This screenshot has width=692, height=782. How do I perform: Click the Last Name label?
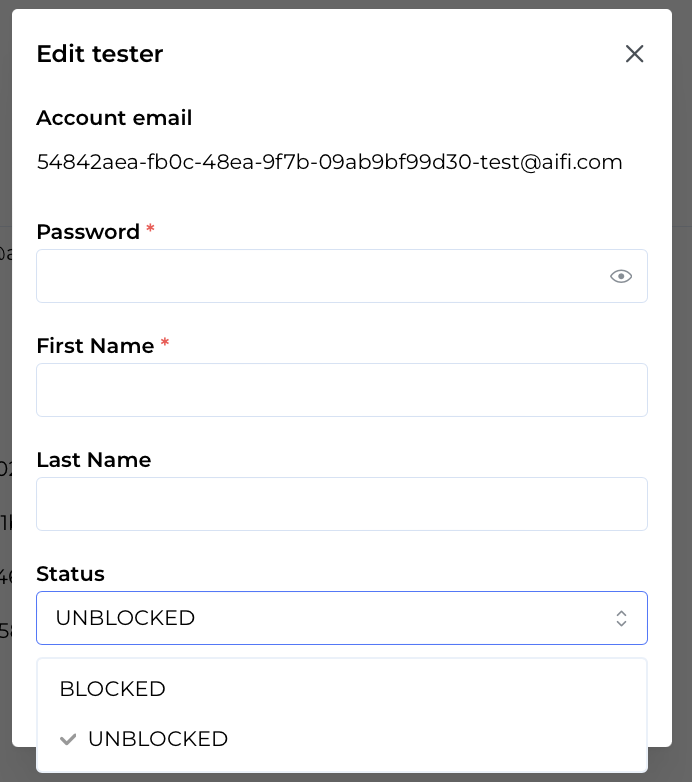(x=93, y=460)
